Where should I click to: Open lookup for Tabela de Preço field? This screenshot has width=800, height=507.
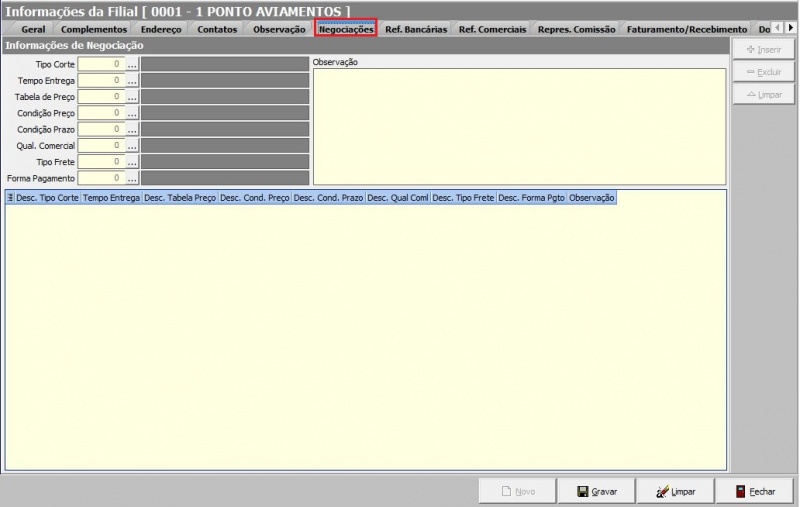point(132,97)
